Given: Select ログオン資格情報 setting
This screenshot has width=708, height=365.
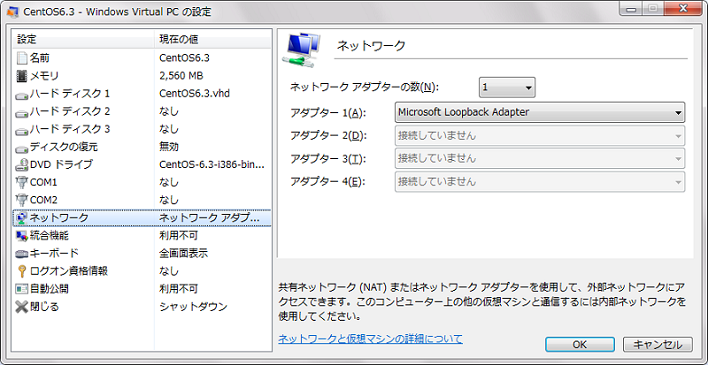Looking at the screenshot, I should pyautogui.click(x=142, y=271).
